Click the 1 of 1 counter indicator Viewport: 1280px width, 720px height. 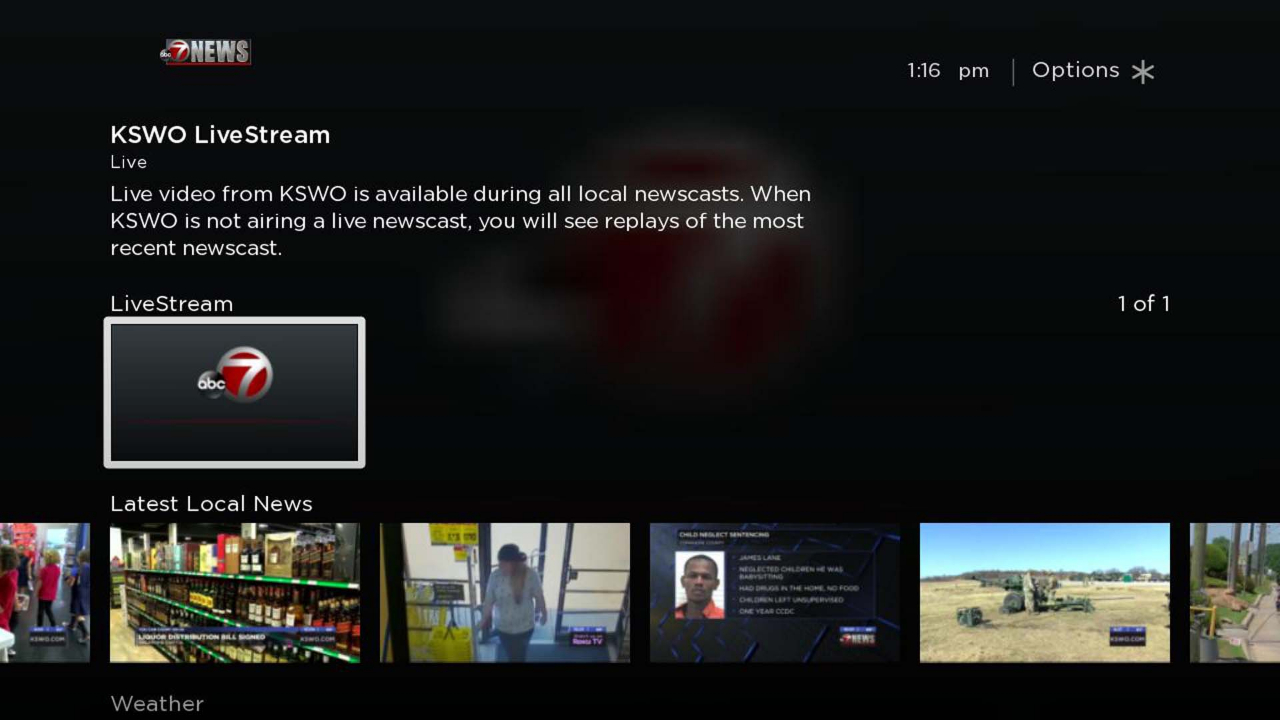1143,304
